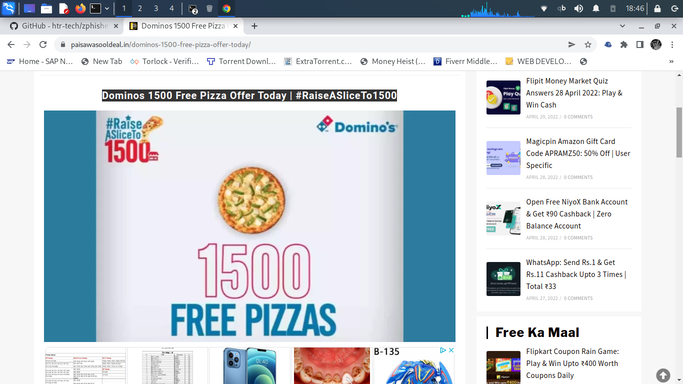Switch to the GitHub htr-tech/zphisher tab
683x384 pixels.
click(x=64, y=26)
